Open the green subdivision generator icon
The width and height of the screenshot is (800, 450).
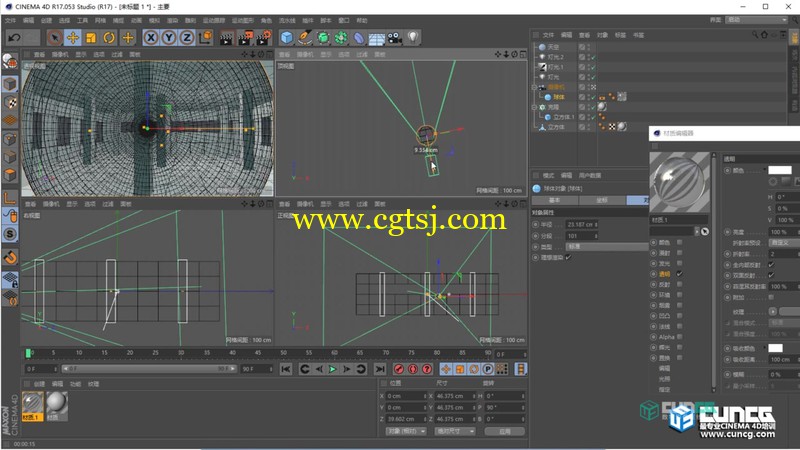point(323,38)
